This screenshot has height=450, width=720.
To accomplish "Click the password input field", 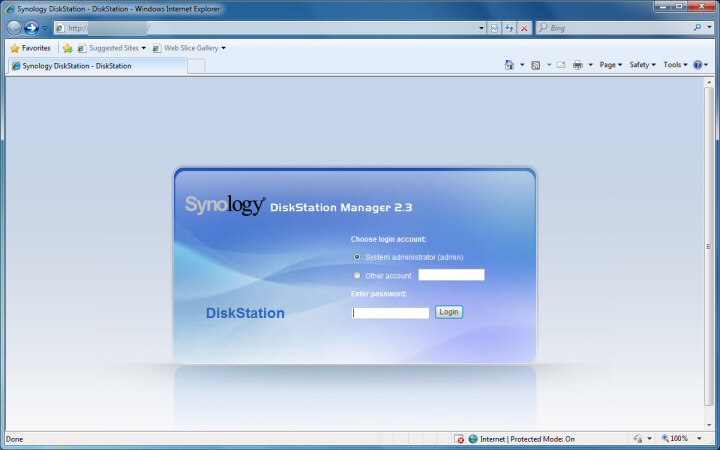I will coord(390,313).
